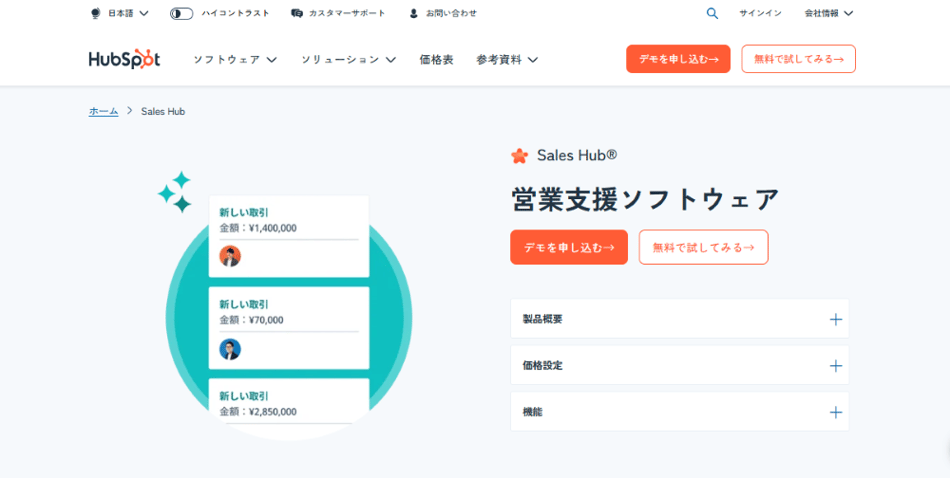Click デモを申し込む below the main heading

click(569, 247)
